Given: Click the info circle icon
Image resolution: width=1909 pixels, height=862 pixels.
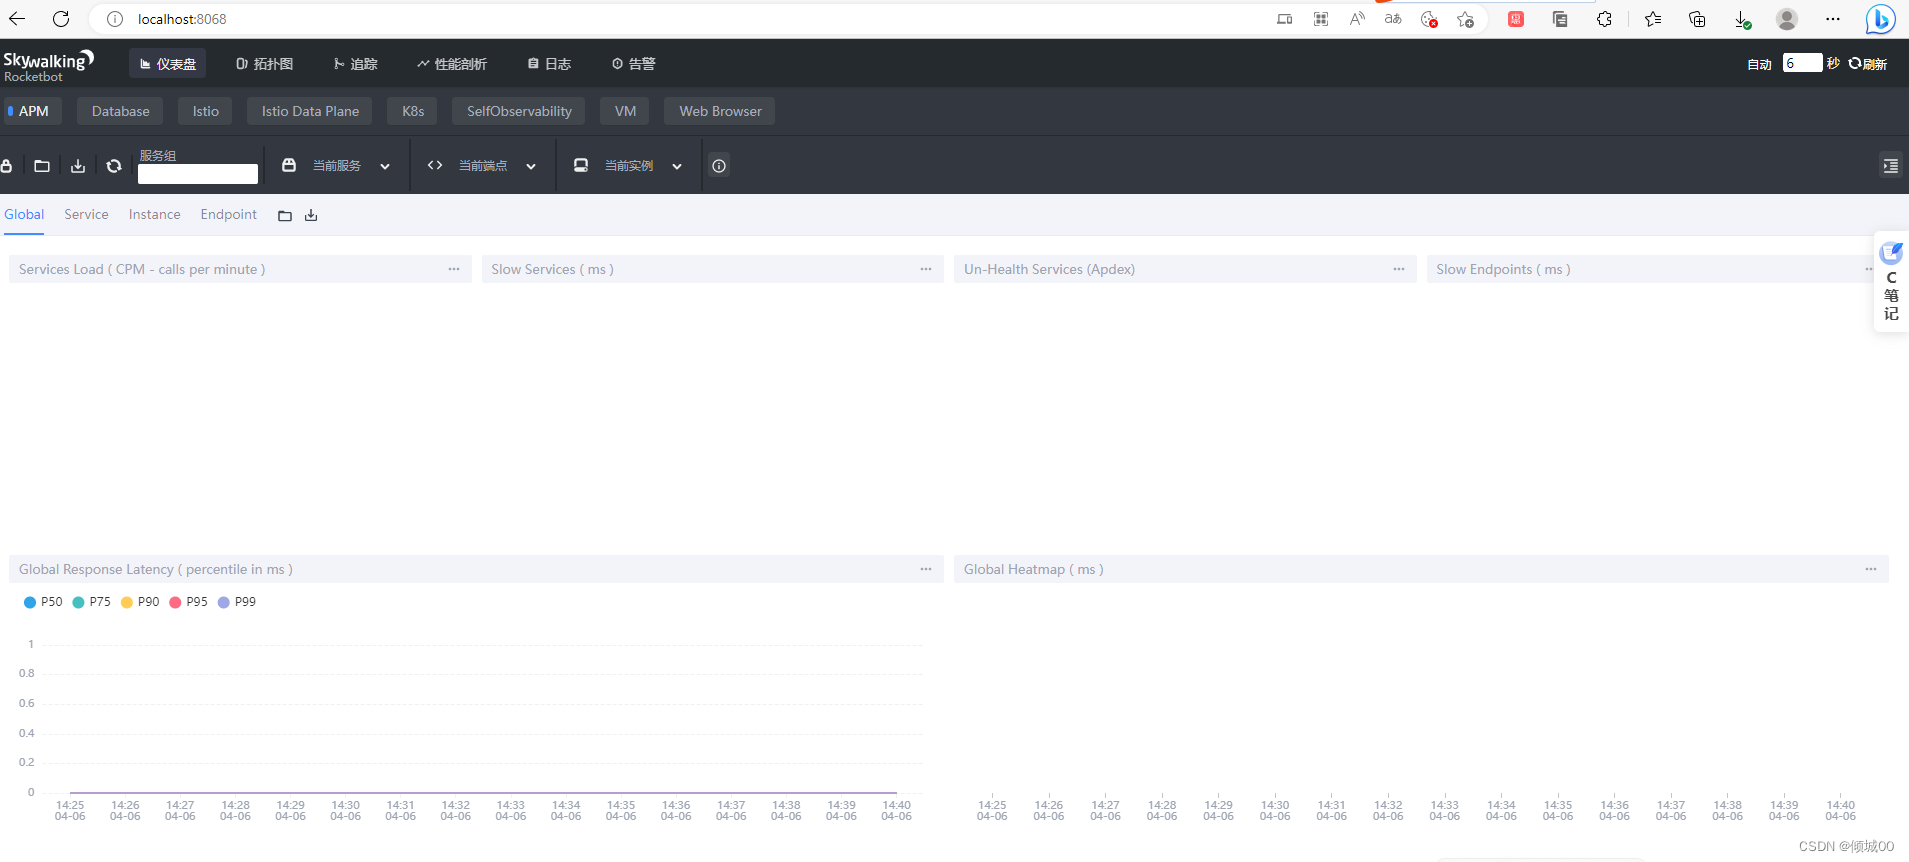Looking at the screenshot, I should click(719, 166).
